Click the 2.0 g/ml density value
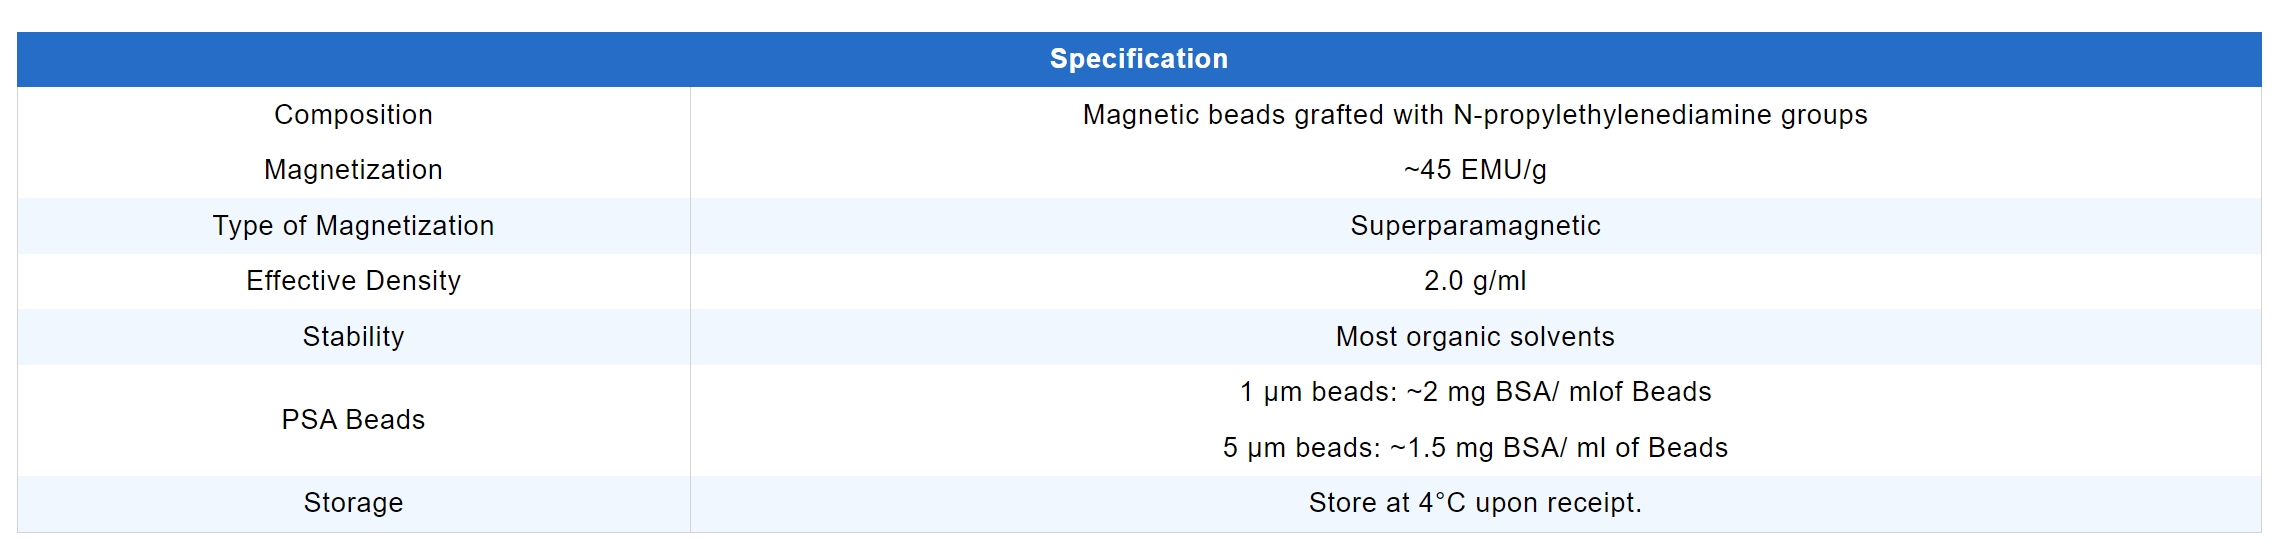The image size is (2289, 549). point(1475,281)
